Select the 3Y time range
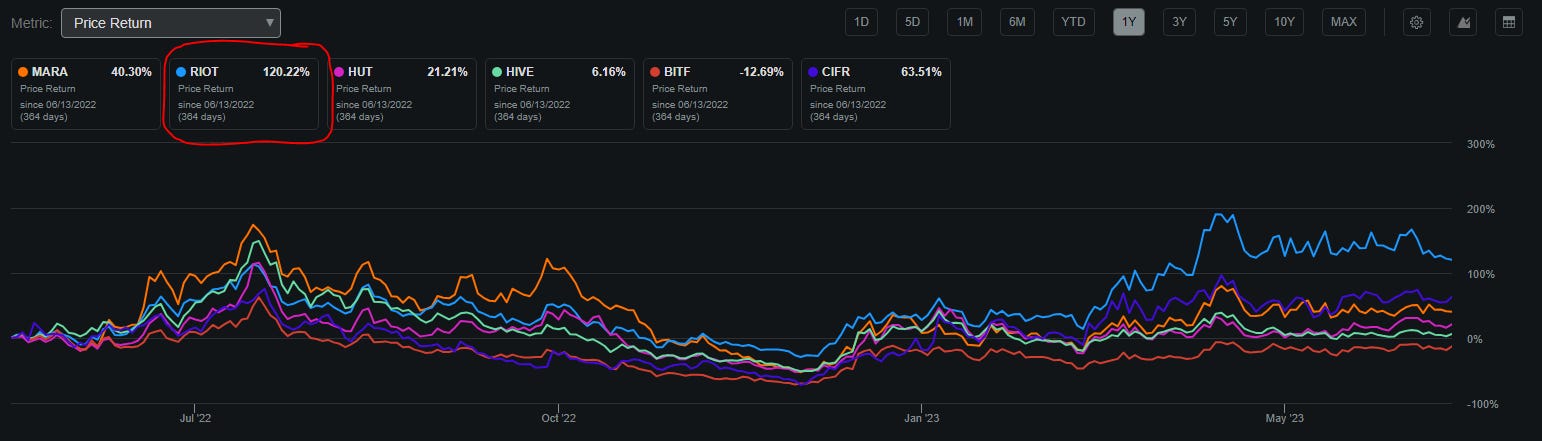This screenshot has height=441, width=1542. 1179,22
